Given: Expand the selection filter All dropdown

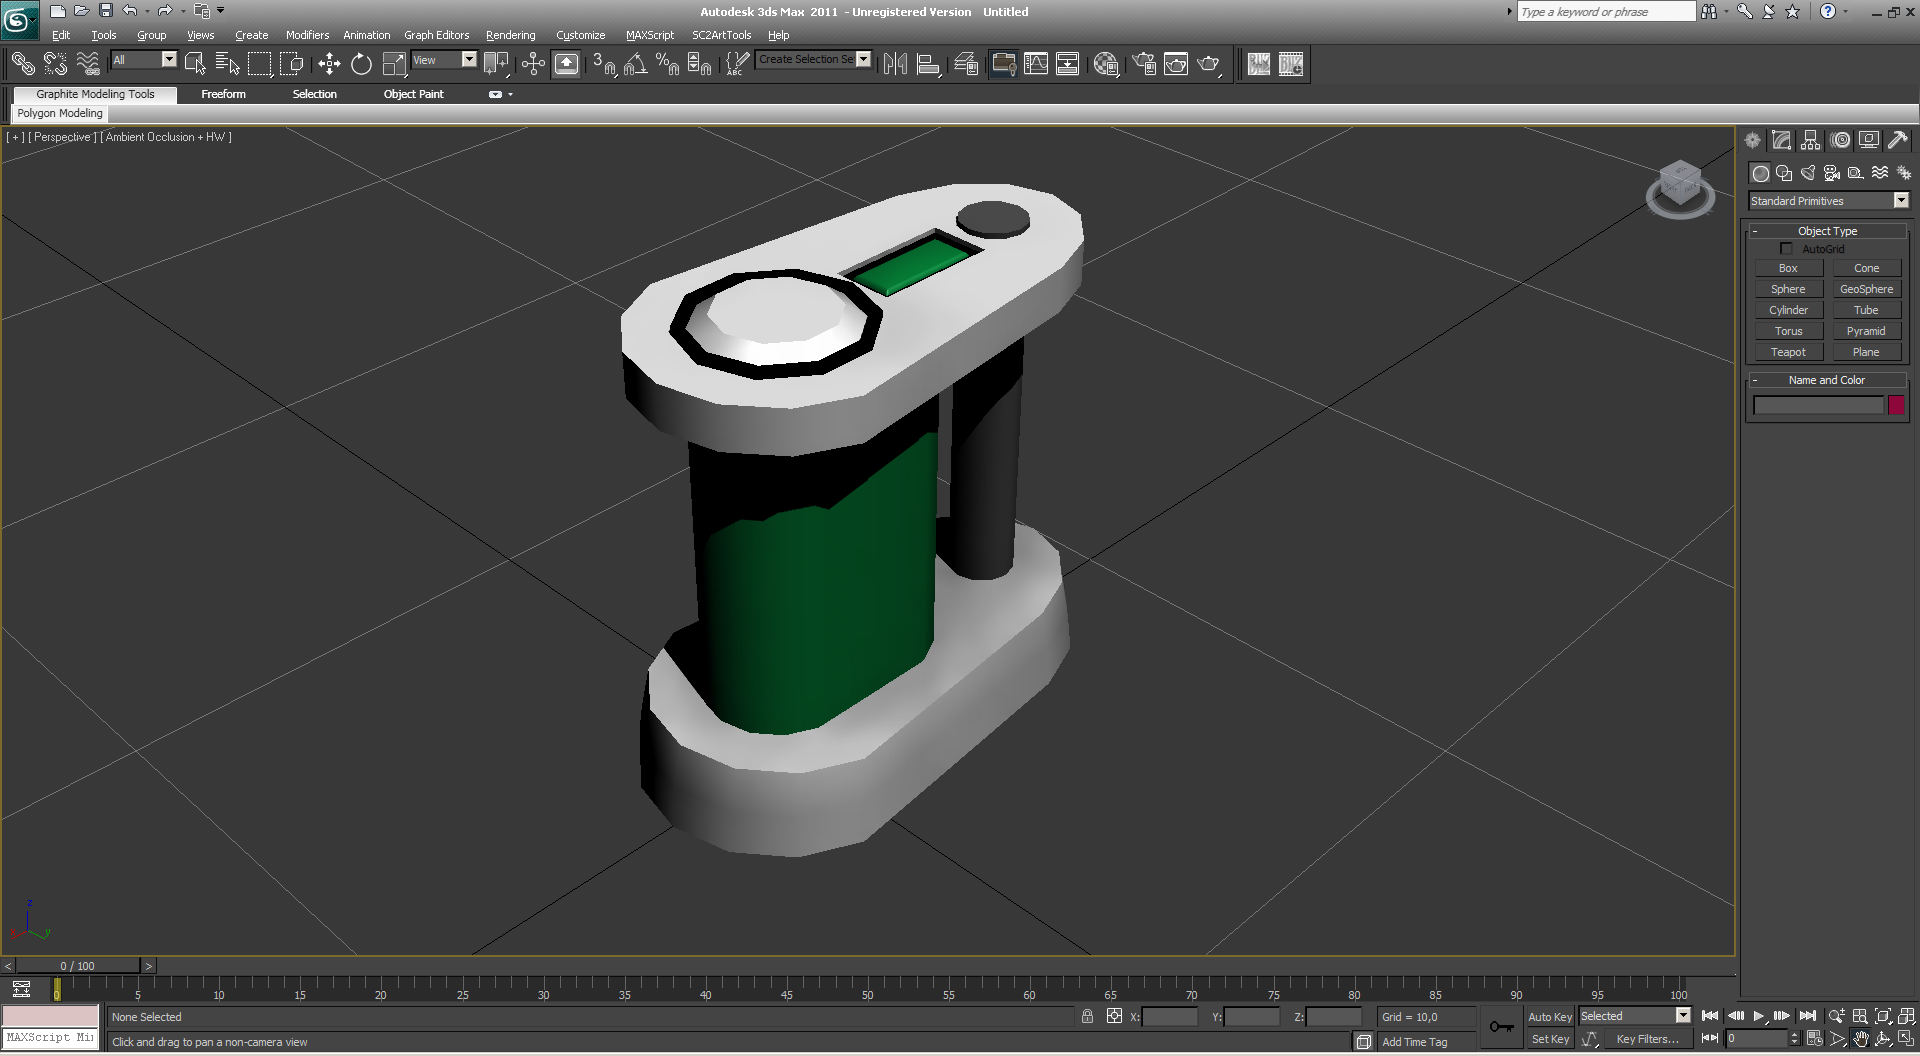Looking at the screenshot, I should pos(168,60).
